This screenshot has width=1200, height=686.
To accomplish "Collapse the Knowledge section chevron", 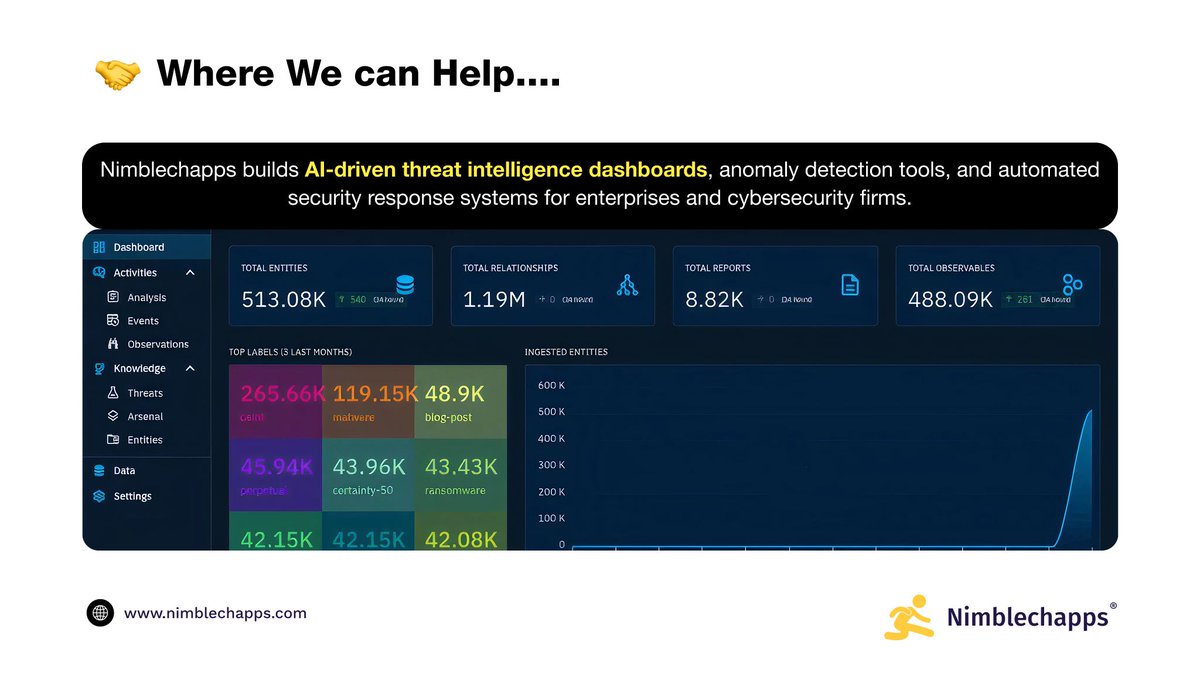I will pyautogui.click(x=190, y=368).
